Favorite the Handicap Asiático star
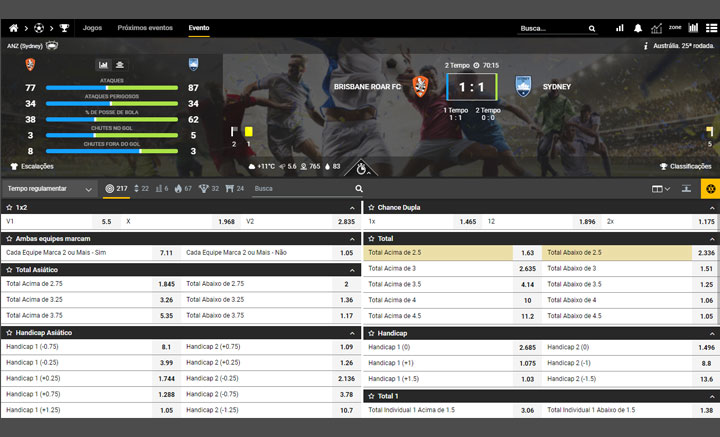Viewport: 720px width, 437px height. point(9,333)
